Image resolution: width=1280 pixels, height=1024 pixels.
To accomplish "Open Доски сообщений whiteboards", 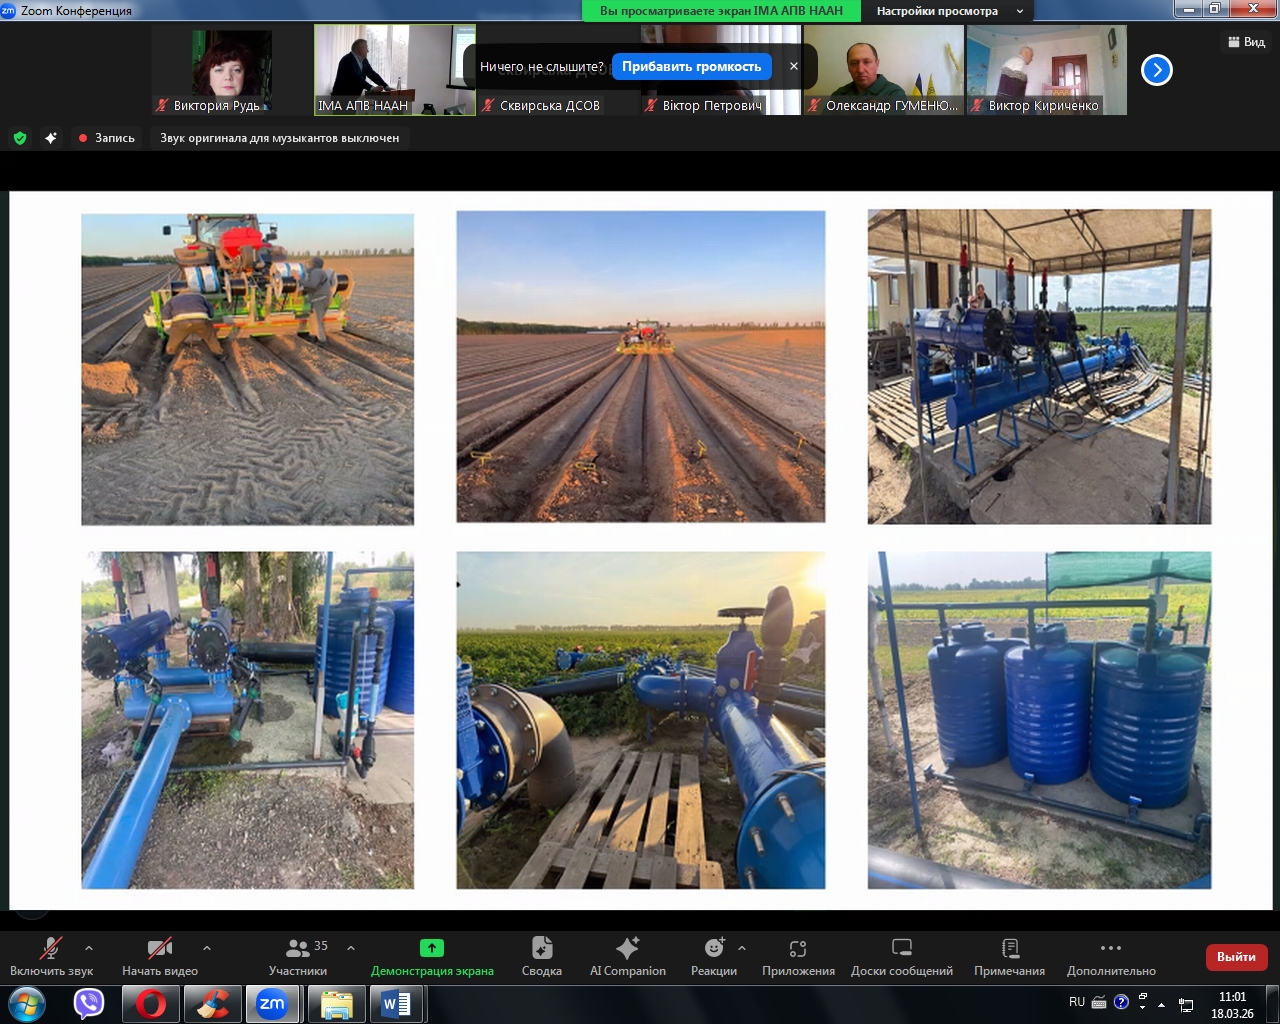I will 901,956.
